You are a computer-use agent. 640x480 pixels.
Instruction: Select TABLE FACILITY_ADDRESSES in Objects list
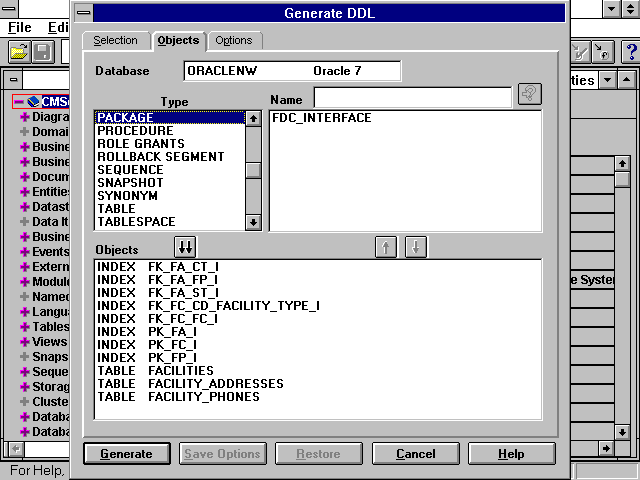[x=190, y=384]
